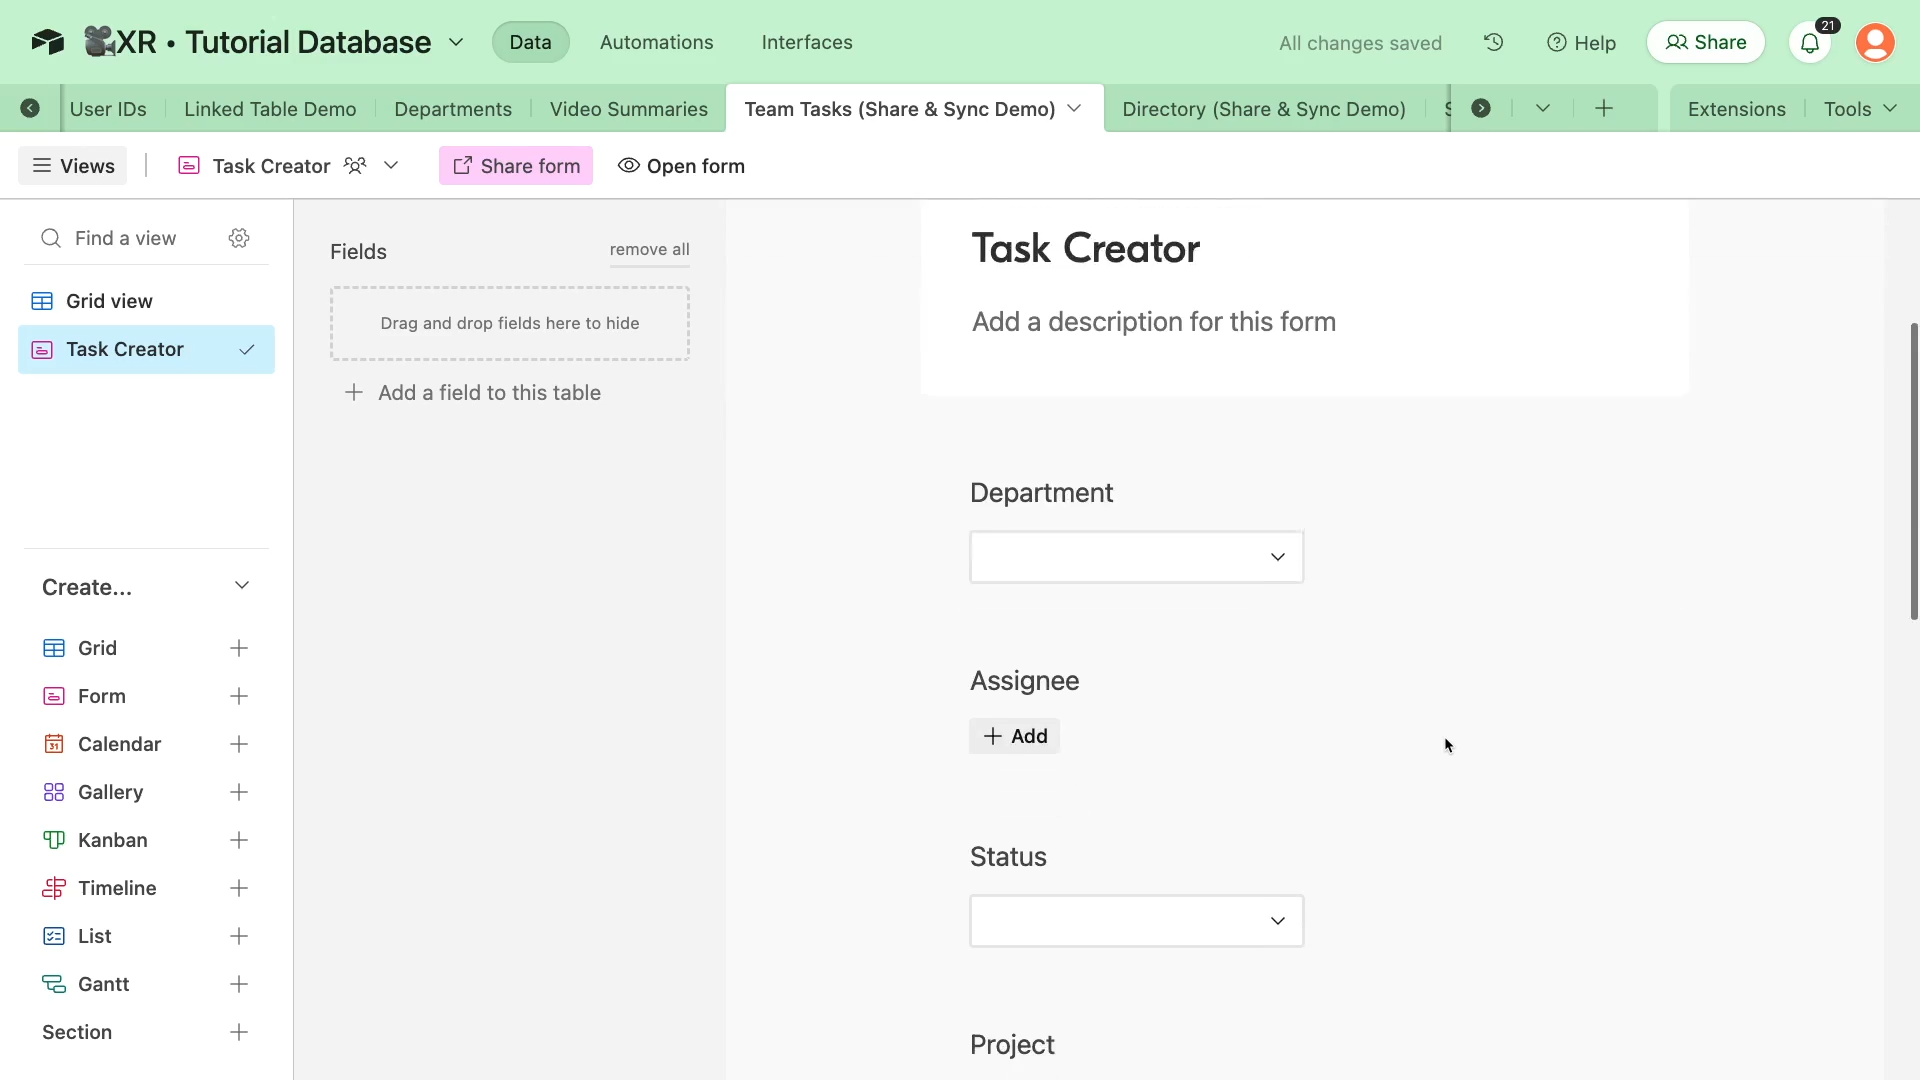Open the Department dropdown
This screenshot has width=1920, height=1080.
click(x=1136, y=557)
